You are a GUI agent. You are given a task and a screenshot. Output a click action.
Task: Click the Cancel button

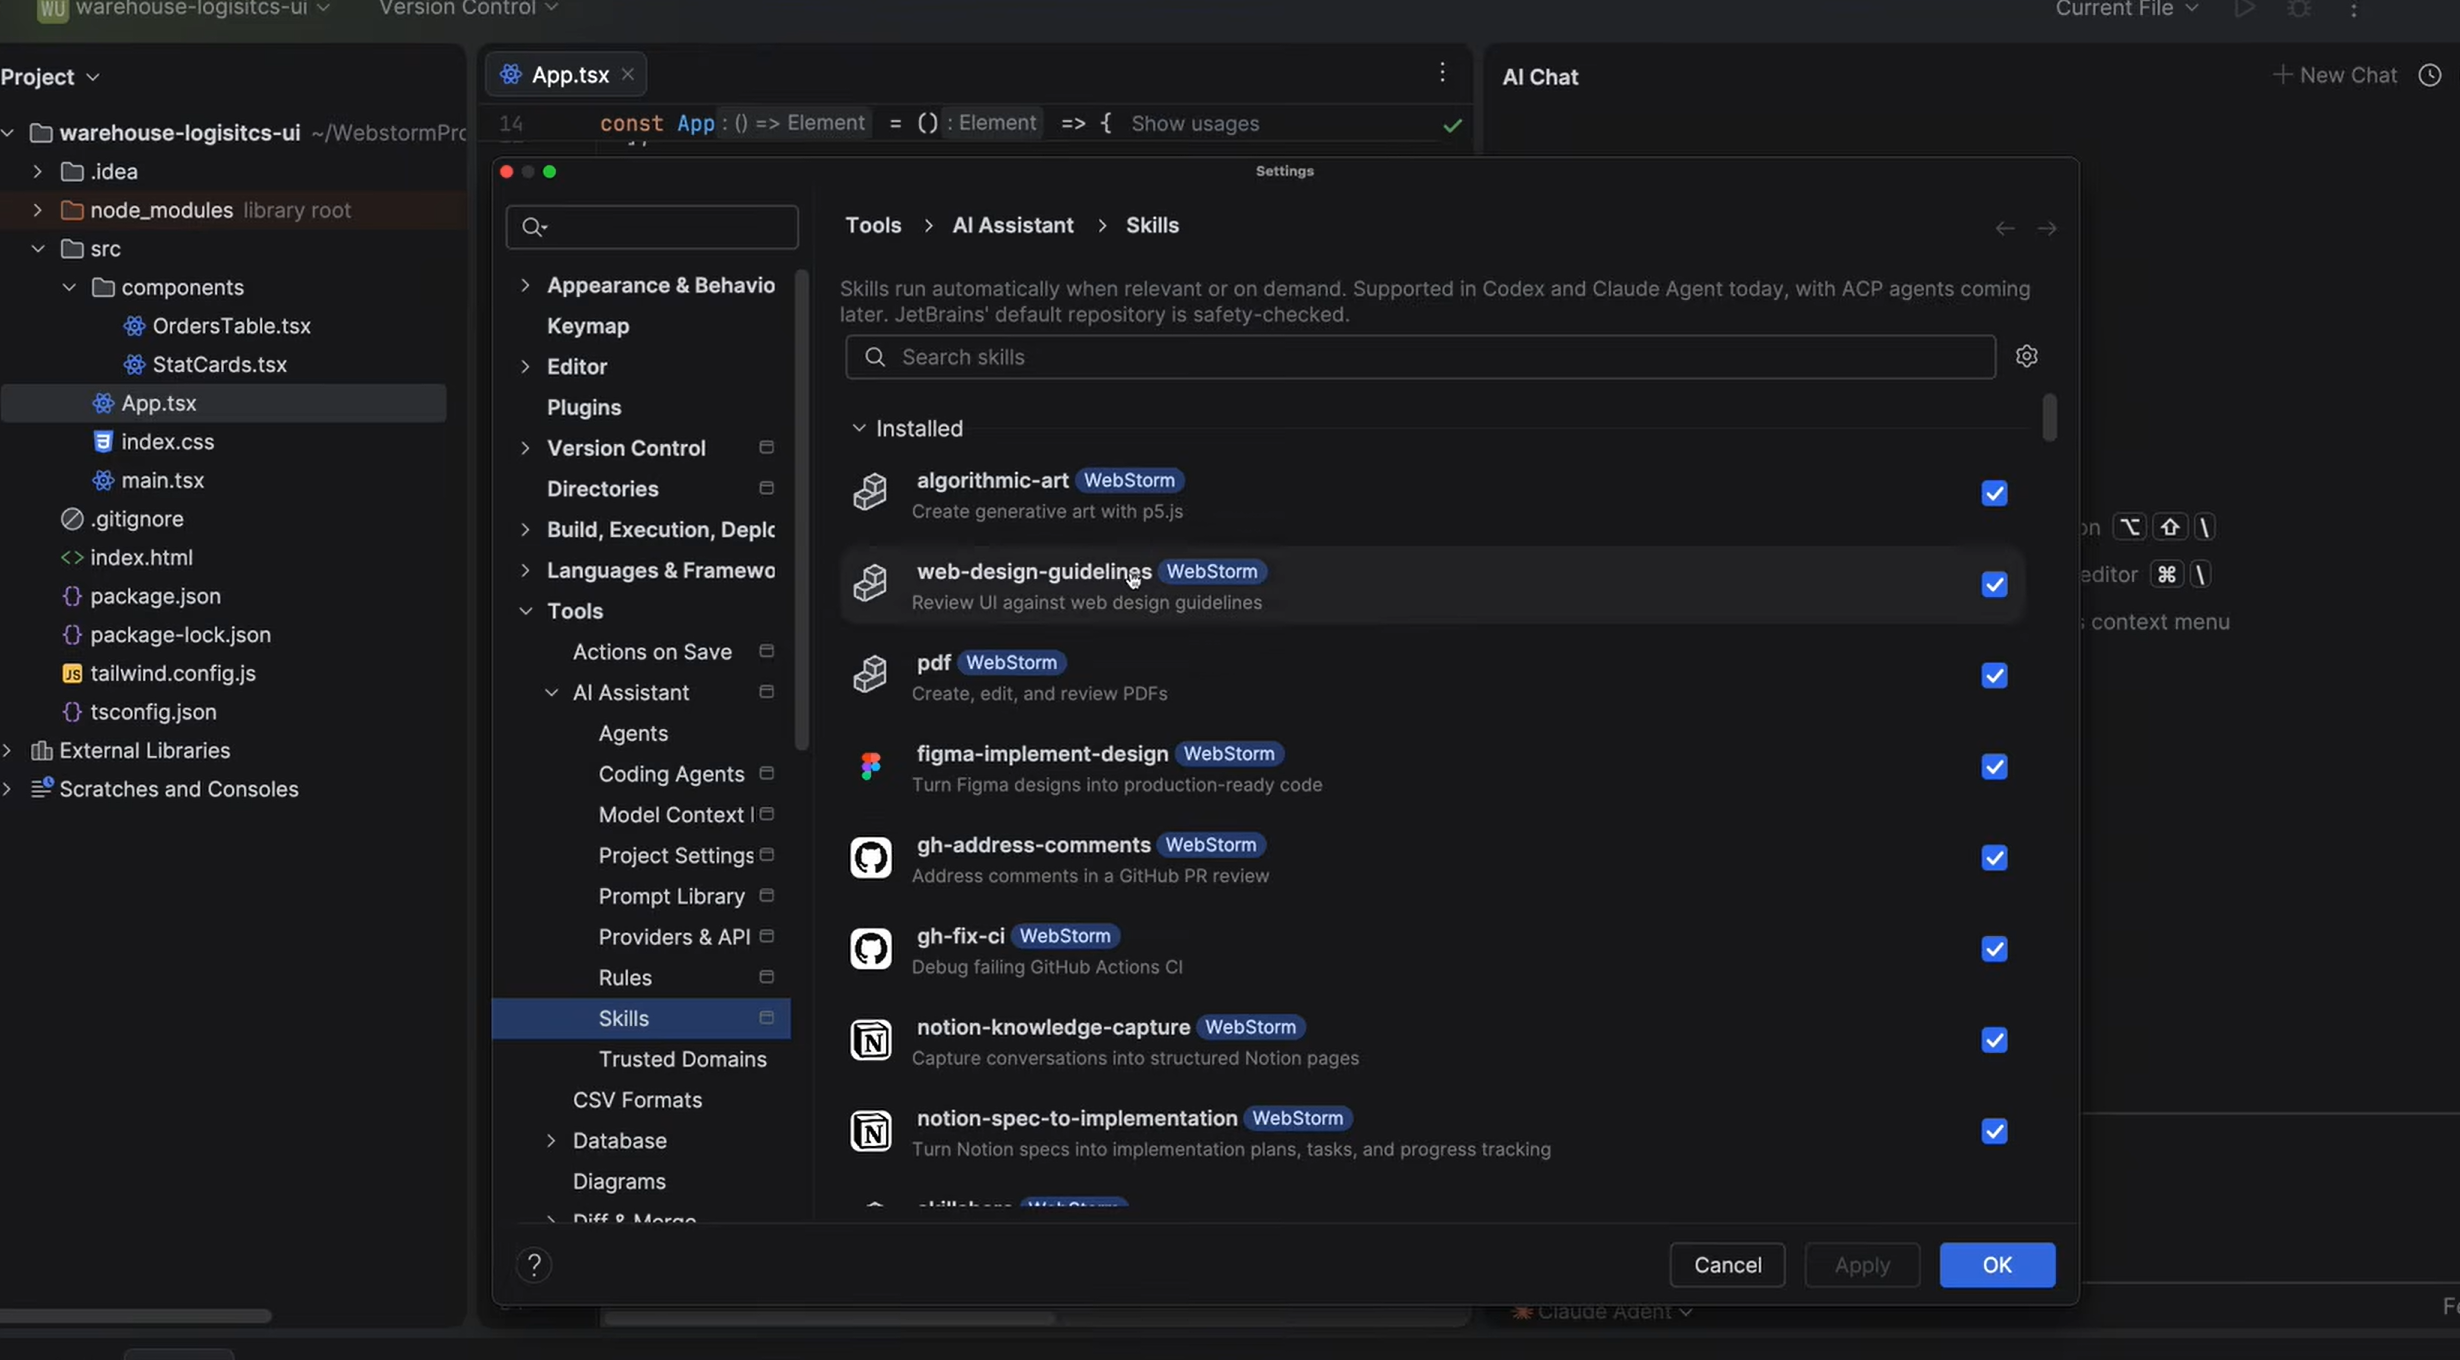[1727, 1265]
